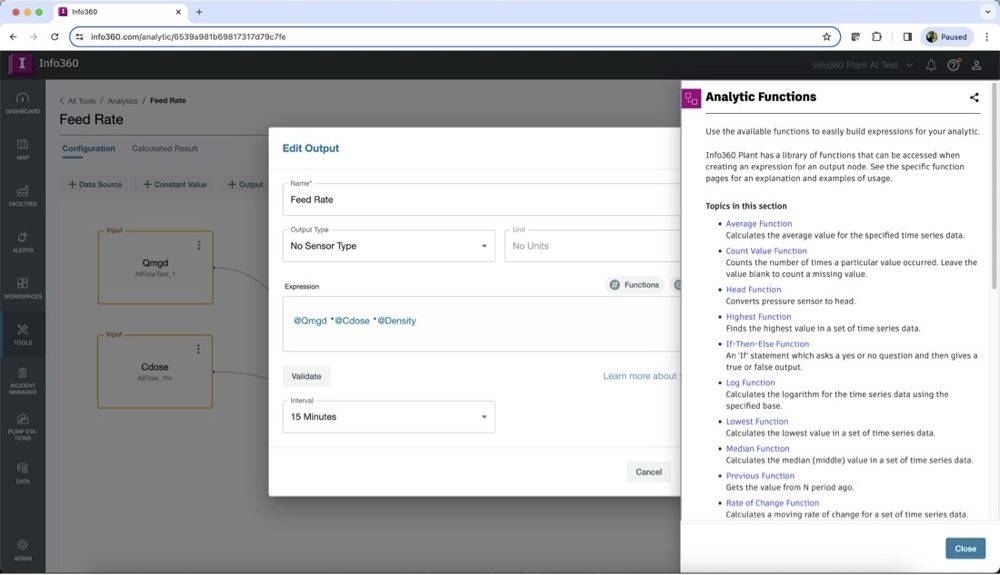Select the Cdose input node
This screenshot has width=1000, height=575.
click(155, 372)
